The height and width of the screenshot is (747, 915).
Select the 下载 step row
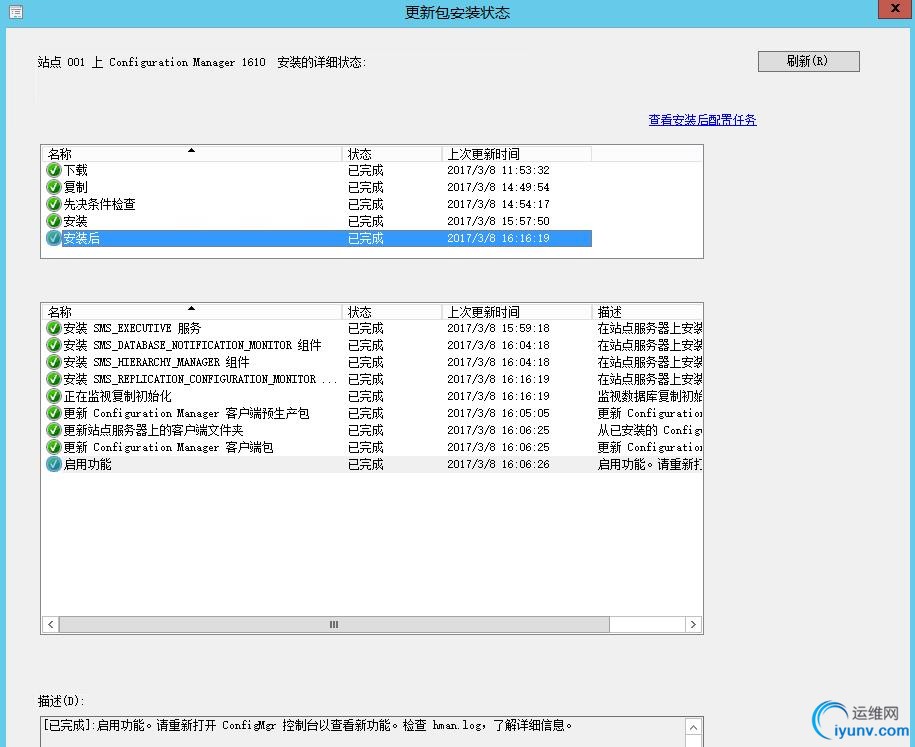point(318,170)
